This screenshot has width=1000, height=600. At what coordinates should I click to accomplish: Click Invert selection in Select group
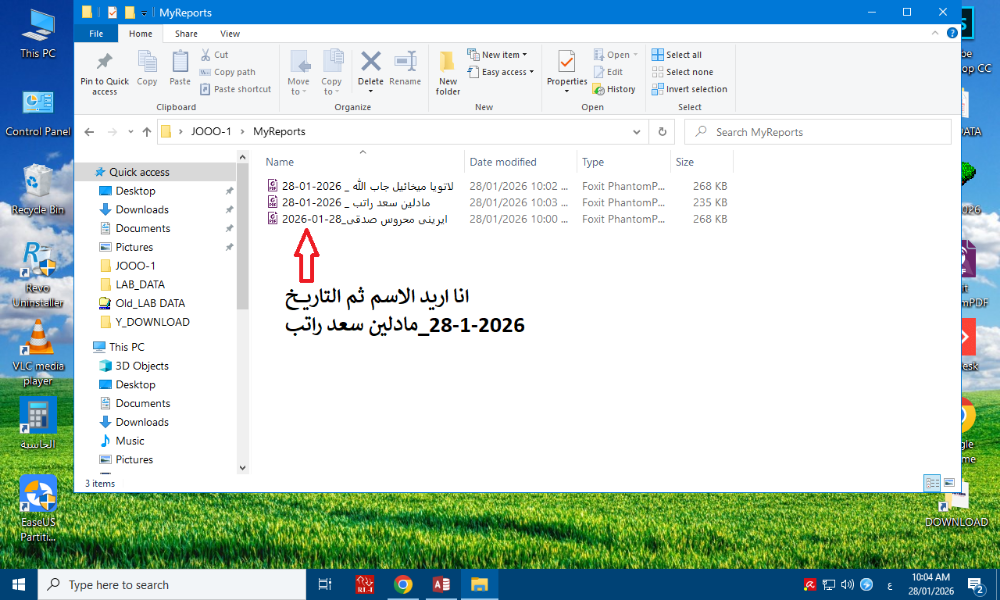[x=690, y=89]
